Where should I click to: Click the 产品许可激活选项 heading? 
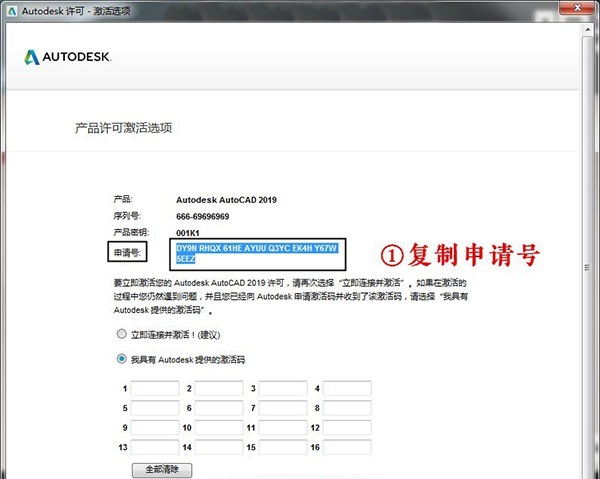point(123,128)
